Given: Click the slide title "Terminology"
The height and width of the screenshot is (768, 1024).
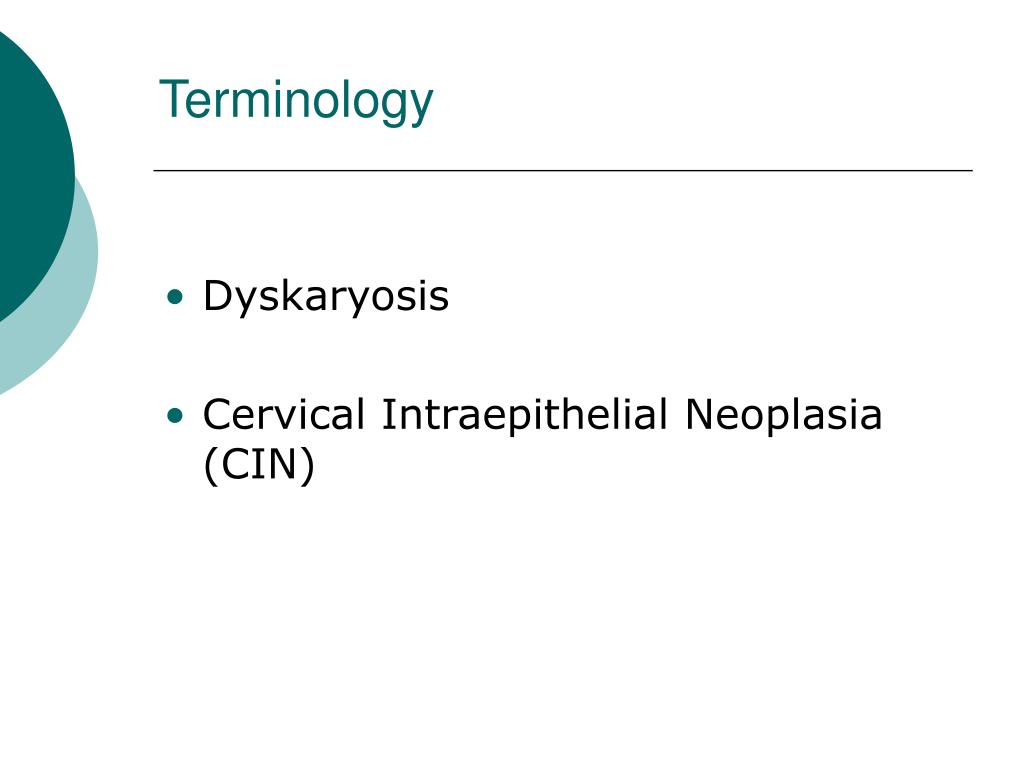Looking at the screenshot, I should pos(296,100).
